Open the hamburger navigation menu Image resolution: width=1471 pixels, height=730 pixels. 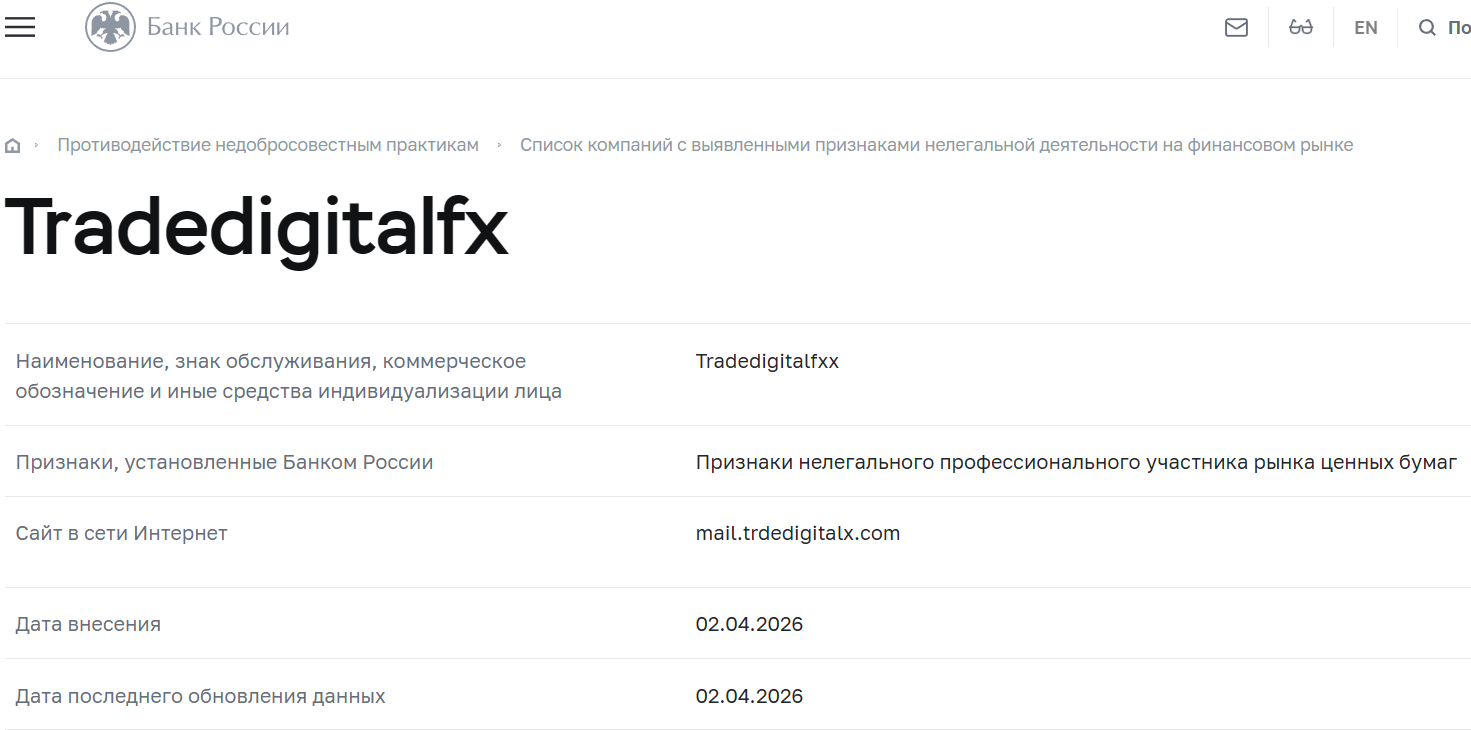coord(20,27)
